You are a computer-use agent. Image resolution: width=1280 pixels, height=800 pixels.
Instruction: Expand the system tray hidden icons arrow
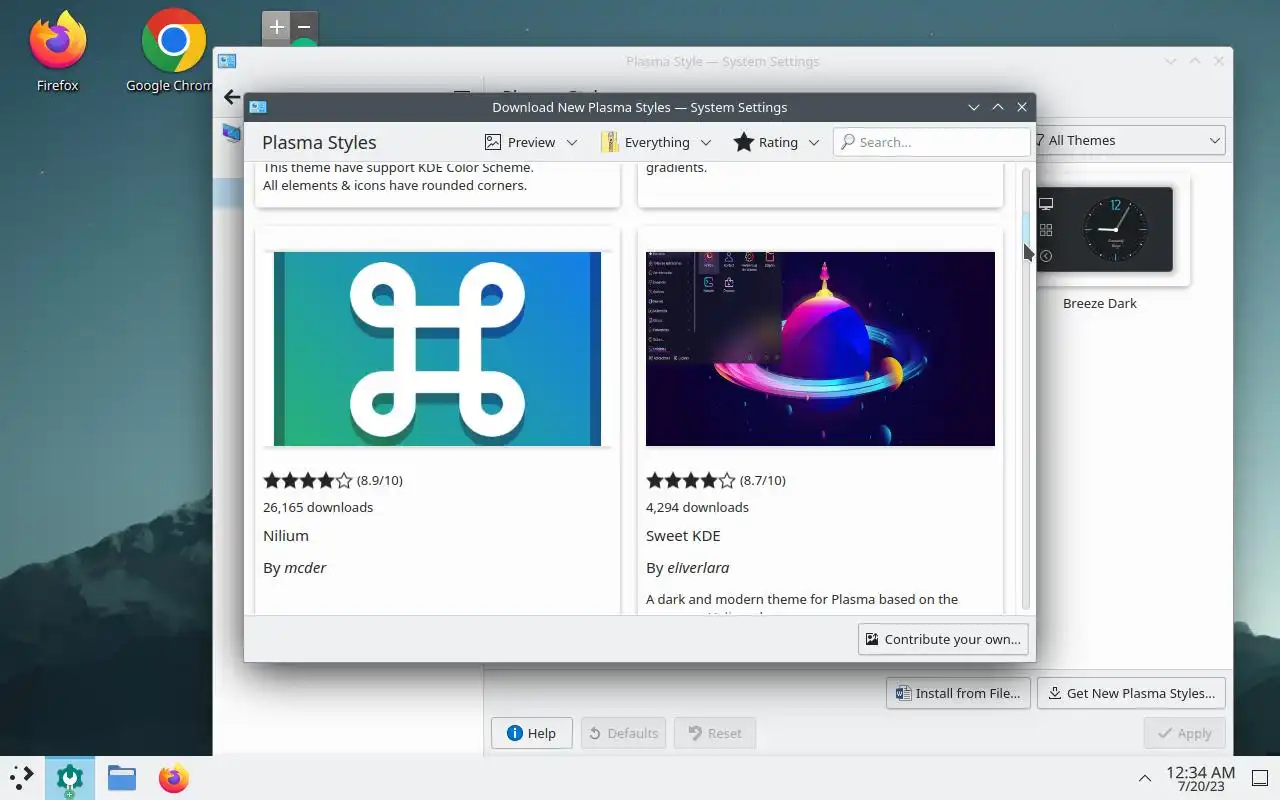[1145, 778]
